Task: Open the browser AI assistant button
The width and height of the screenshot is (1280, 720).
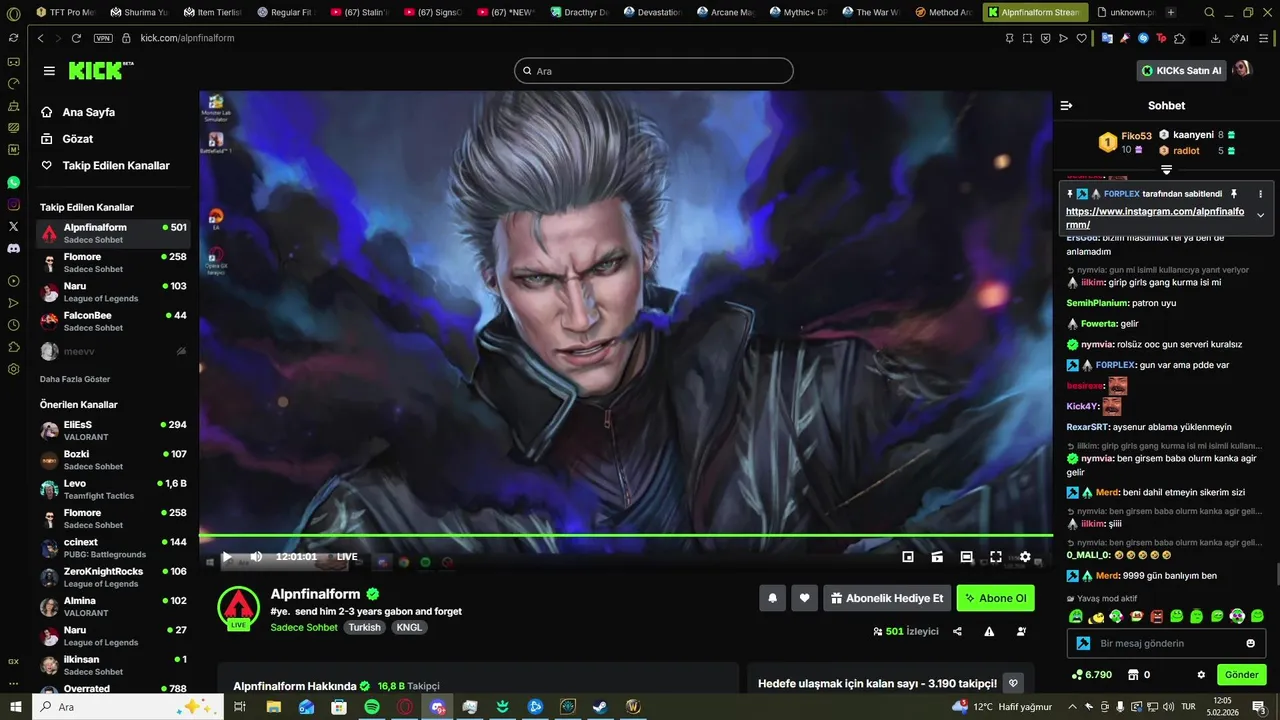Action: tap(1239, 38)
